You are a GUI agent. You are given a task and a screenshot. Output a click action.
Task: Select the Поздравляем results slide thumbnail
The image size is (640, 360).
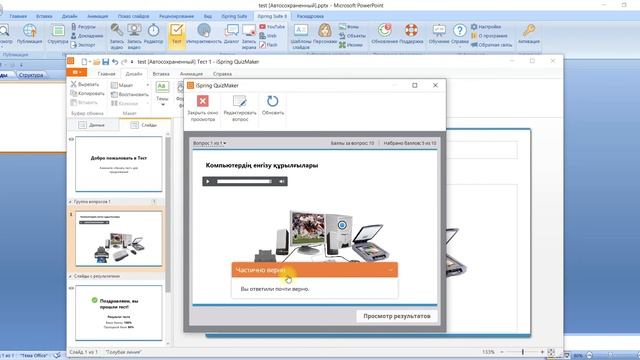119,313
